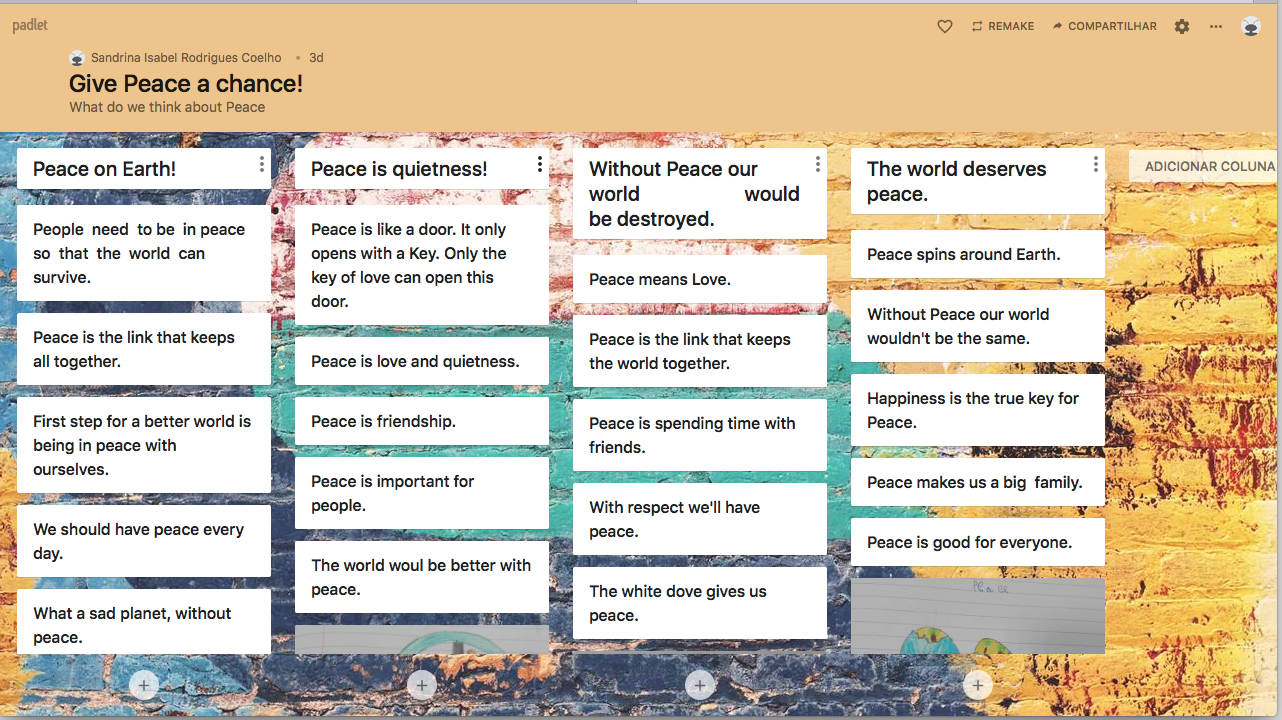Select post 'Peace is the link that keeps all together.'
Viewport: 1282px width, 720px height.
pyautogui.click(x=144, y=349)
